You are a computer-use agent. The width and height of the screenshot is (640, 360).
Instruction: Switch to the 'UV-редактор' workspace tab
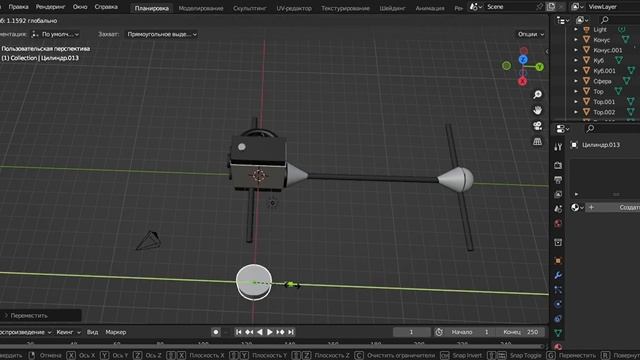(x=294, y=8)
